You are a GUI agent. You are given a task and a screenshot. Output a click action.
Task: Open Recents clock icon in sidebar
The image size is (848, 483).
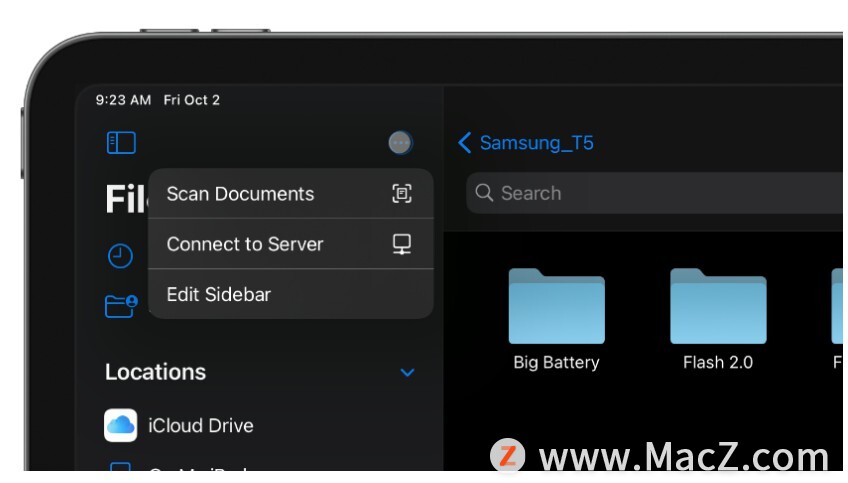click(x=120, y=256)
